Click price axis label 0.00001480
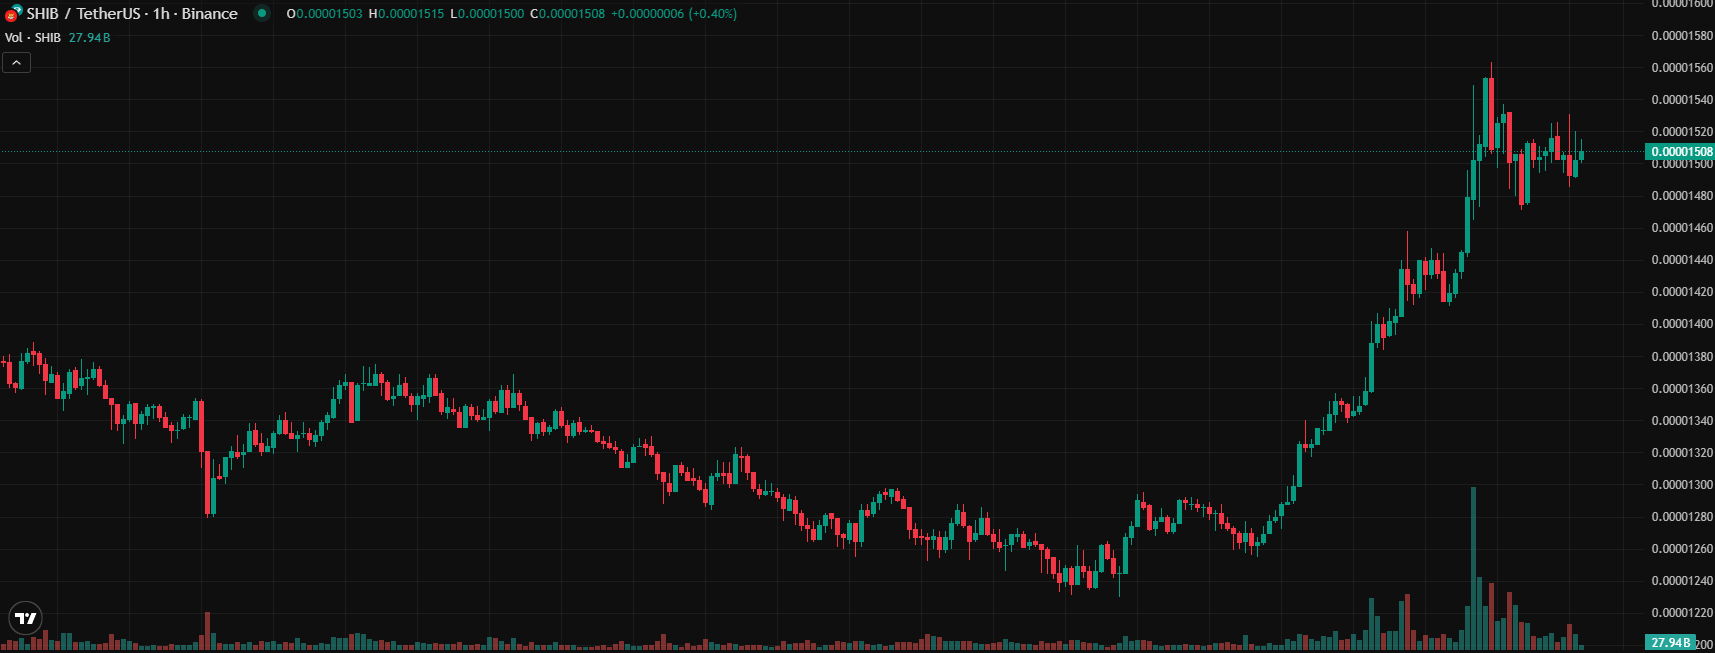The image size is (1715, 653). pos(1682,196)
